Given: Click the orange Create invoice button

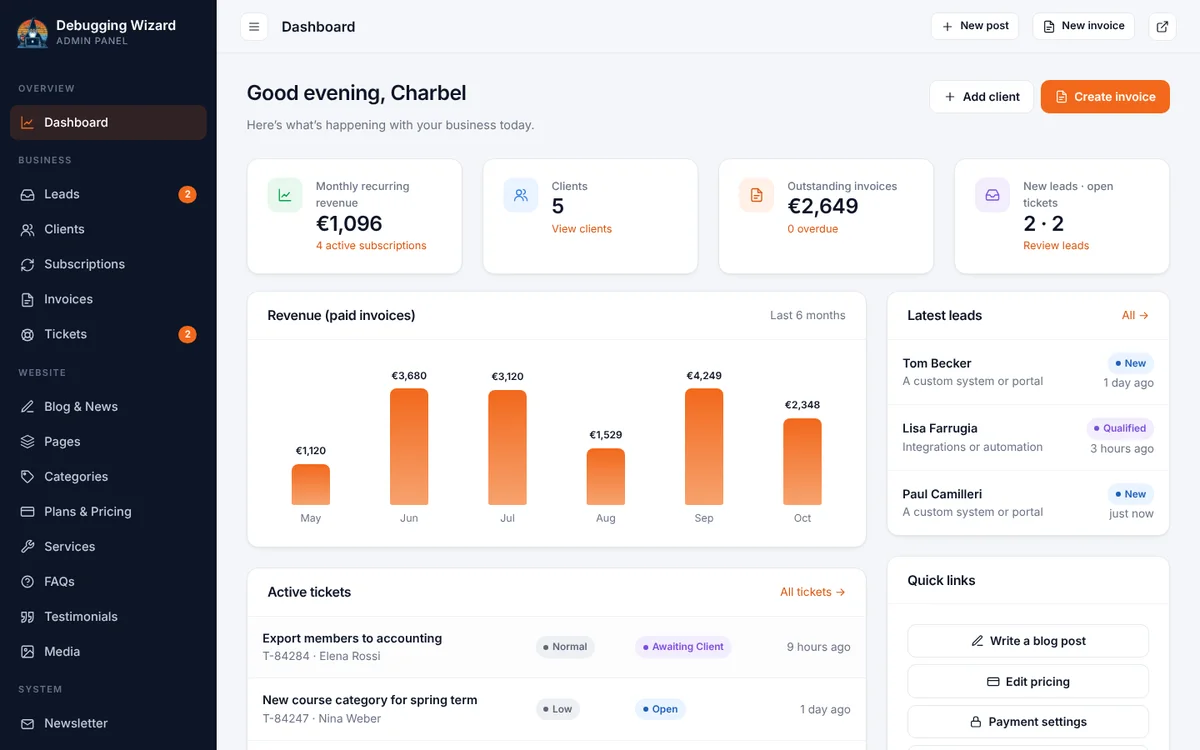Looking at the screenshot, I should [1105, 97].
